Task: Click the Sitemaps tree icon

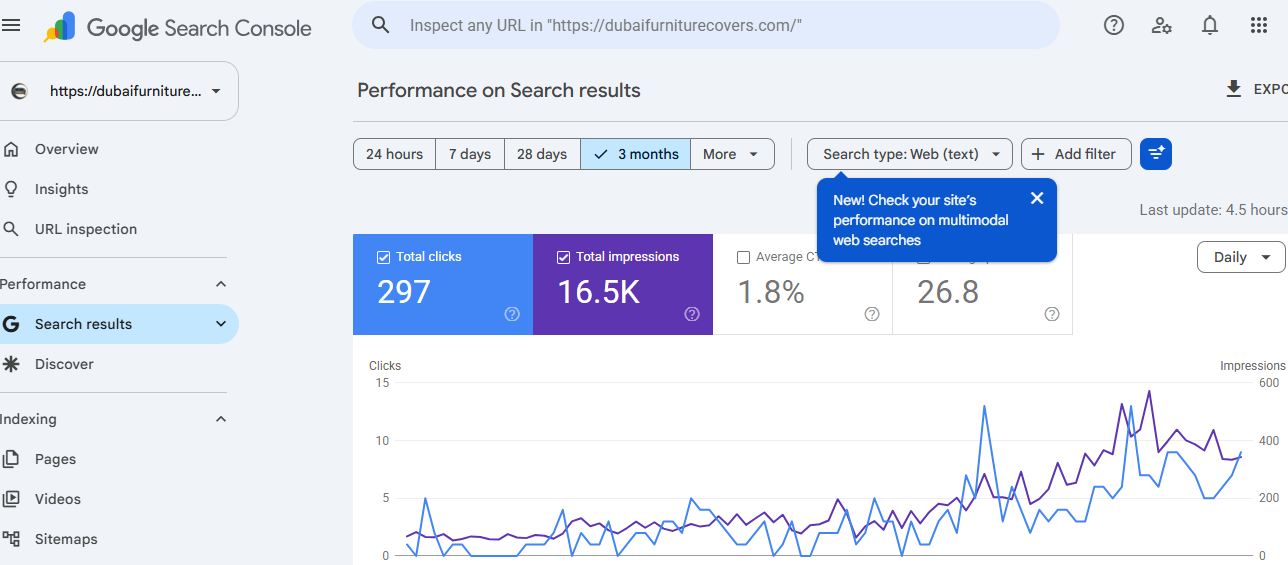Action: 11,539
